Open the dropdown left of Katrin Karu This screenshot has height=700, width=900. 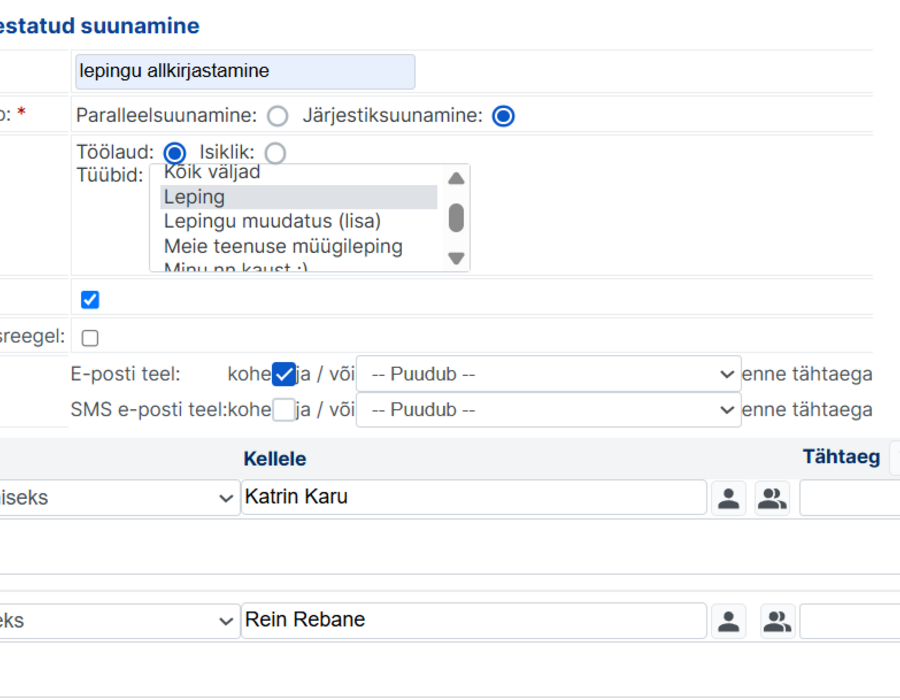point(118,497)
